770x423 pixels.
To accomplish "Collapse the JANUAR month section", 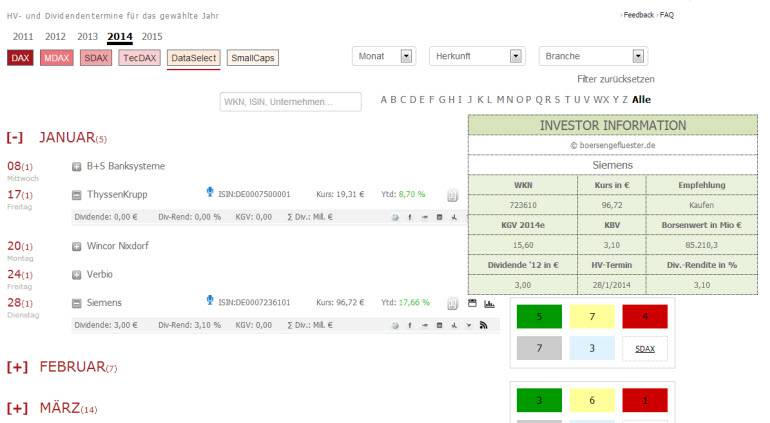I will click(15, 138).
